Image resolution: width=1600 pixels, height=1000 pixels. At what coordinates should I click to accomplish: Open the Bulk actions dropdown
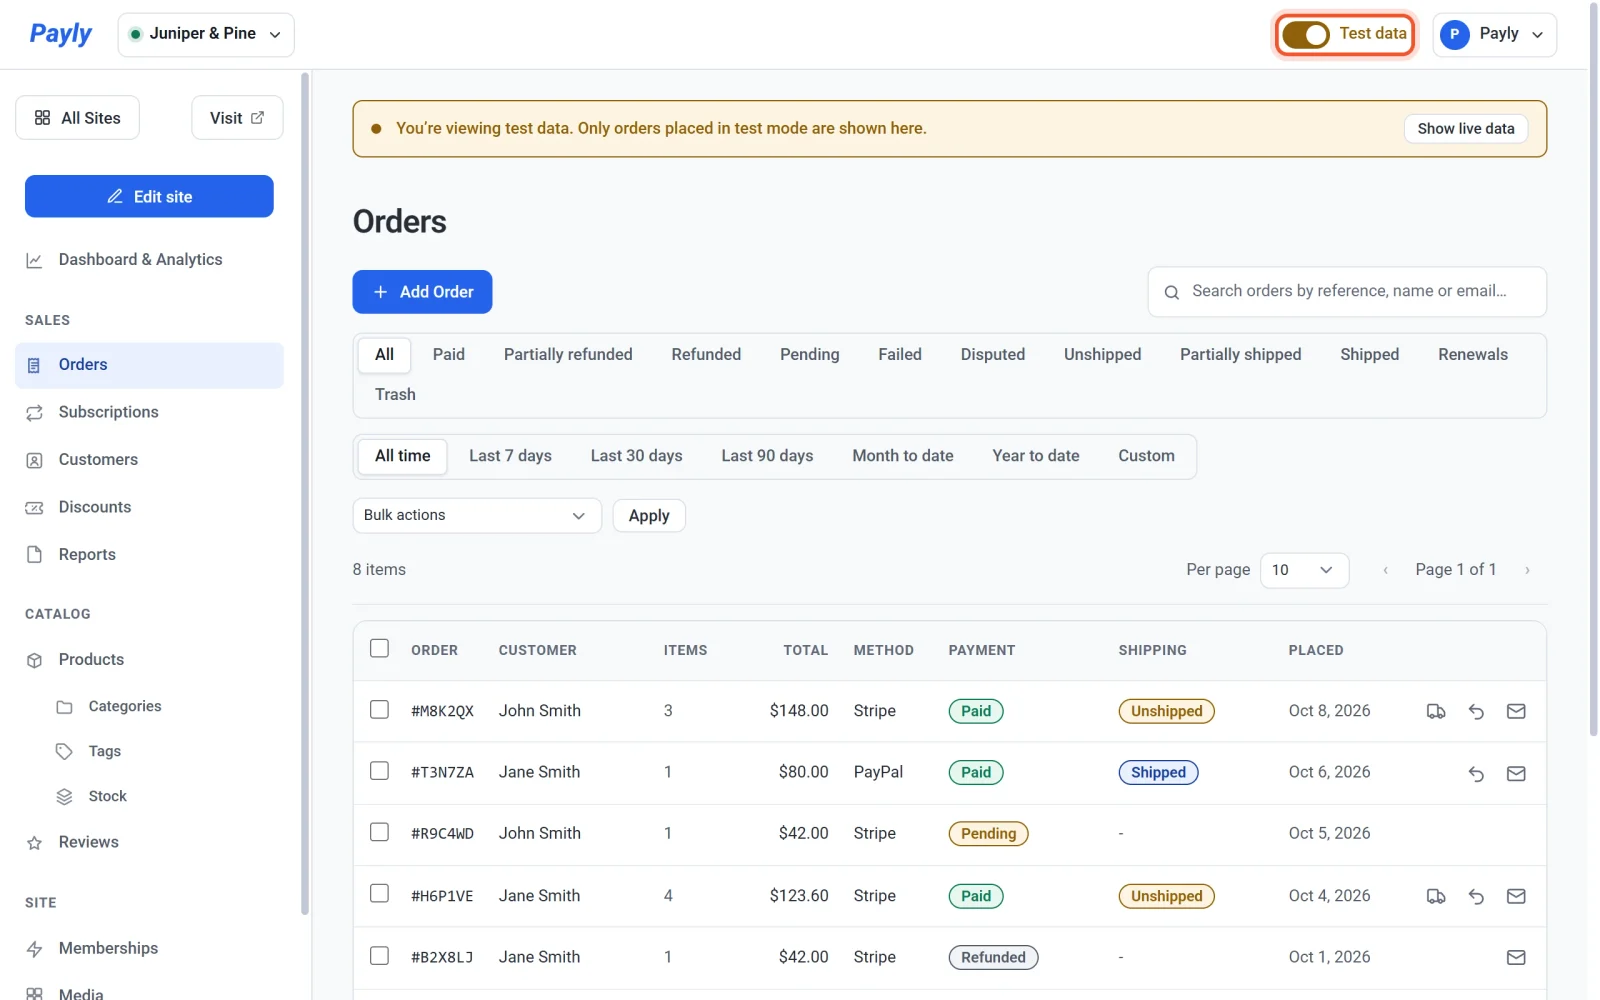tap(477, 516)
